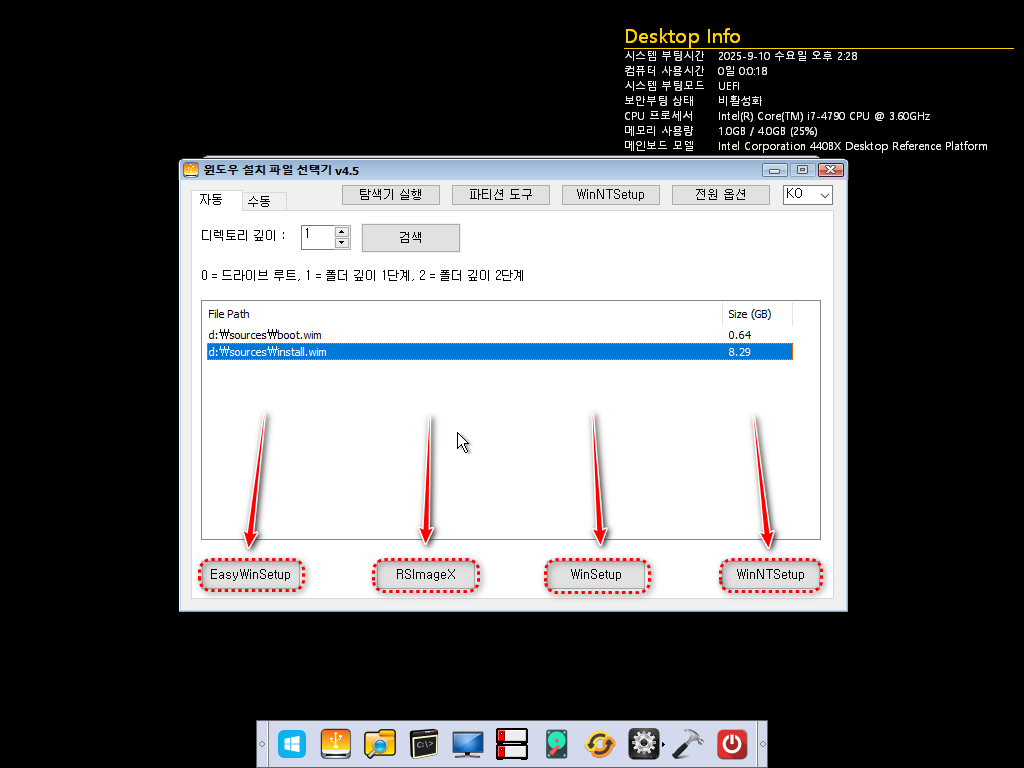Screen dimensions: 1024x768
Task: Click the EasyWinSetup button
Action: pos(251,575)
